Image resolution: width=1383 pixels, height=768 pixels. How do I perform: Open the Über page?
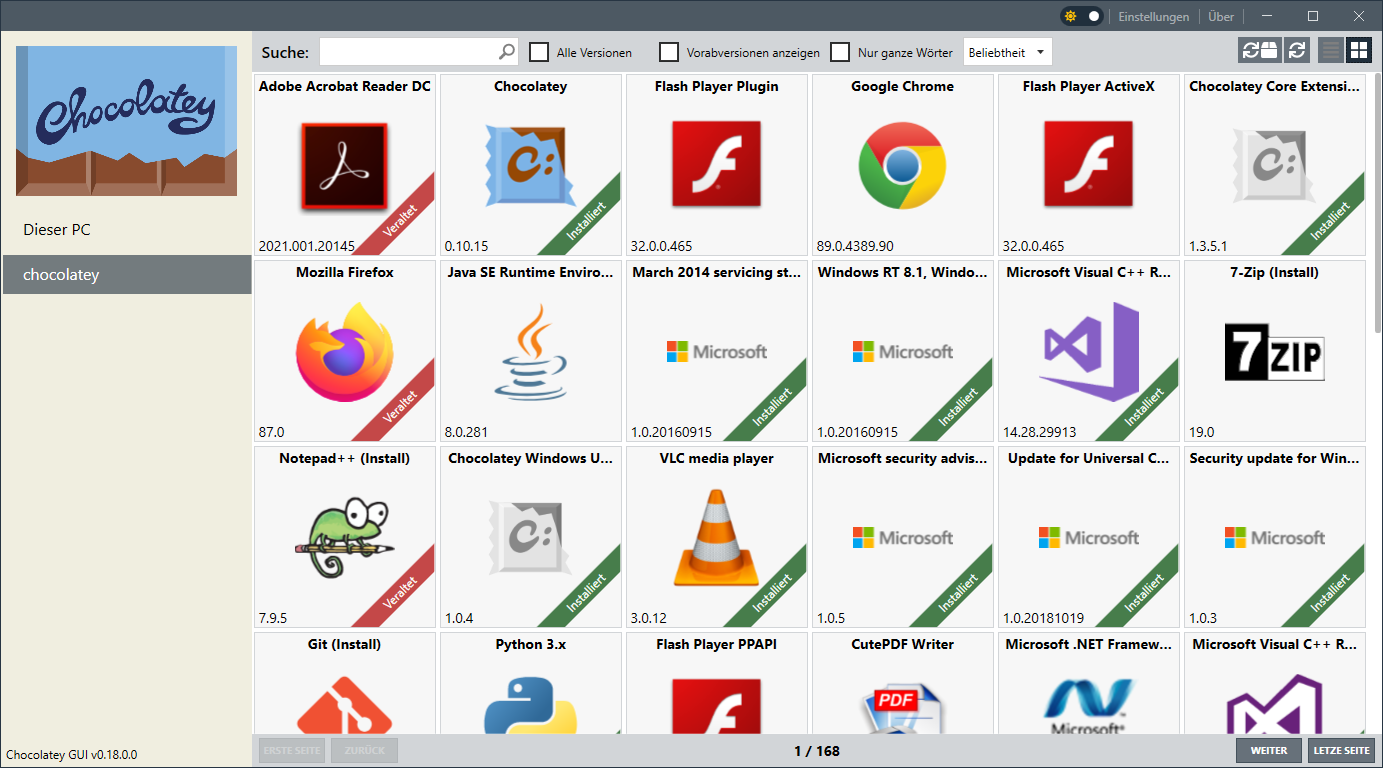click(x=1221, y=17)
